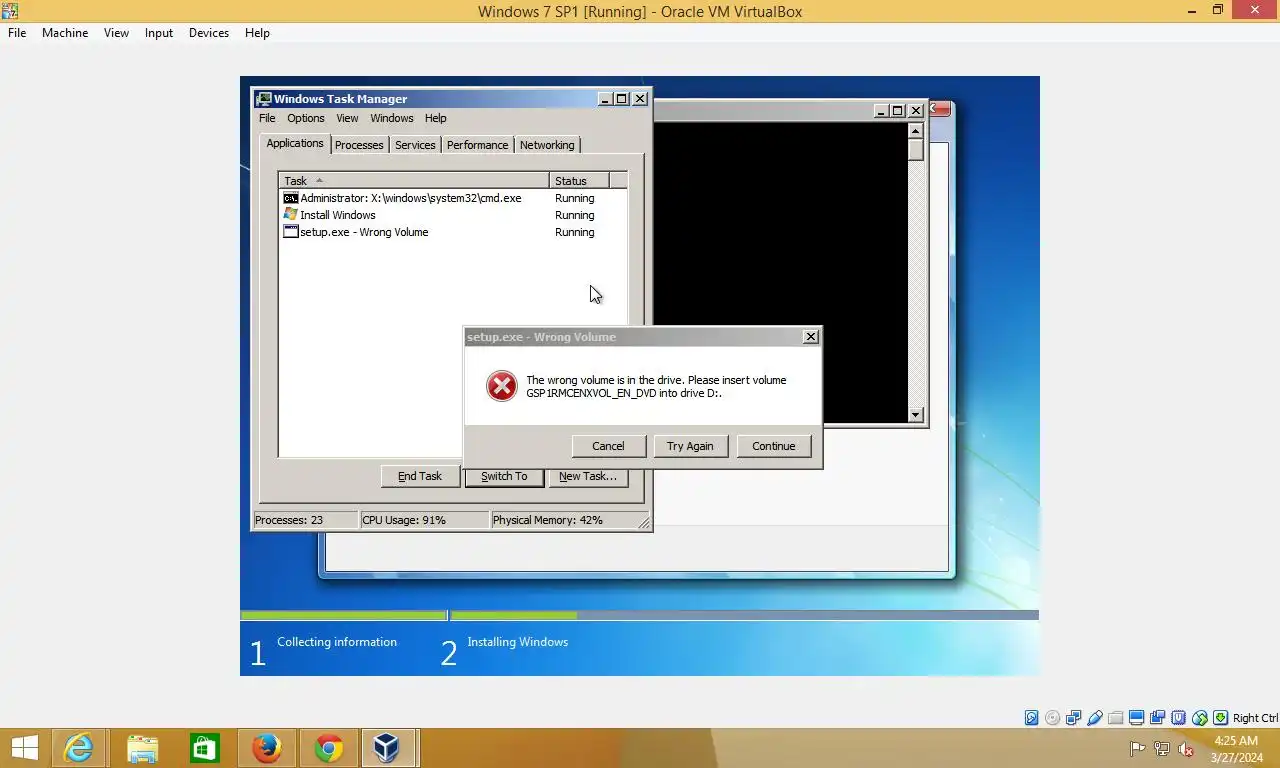
Task: Click the shared folders status icon
Action: [x=1115, y=718]
